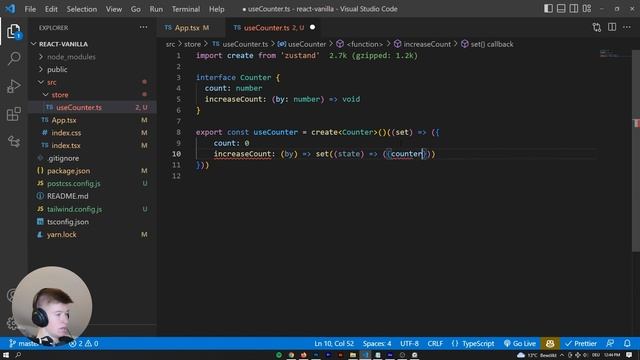
Task: Split the editor to the right
Action: point(612,27)
